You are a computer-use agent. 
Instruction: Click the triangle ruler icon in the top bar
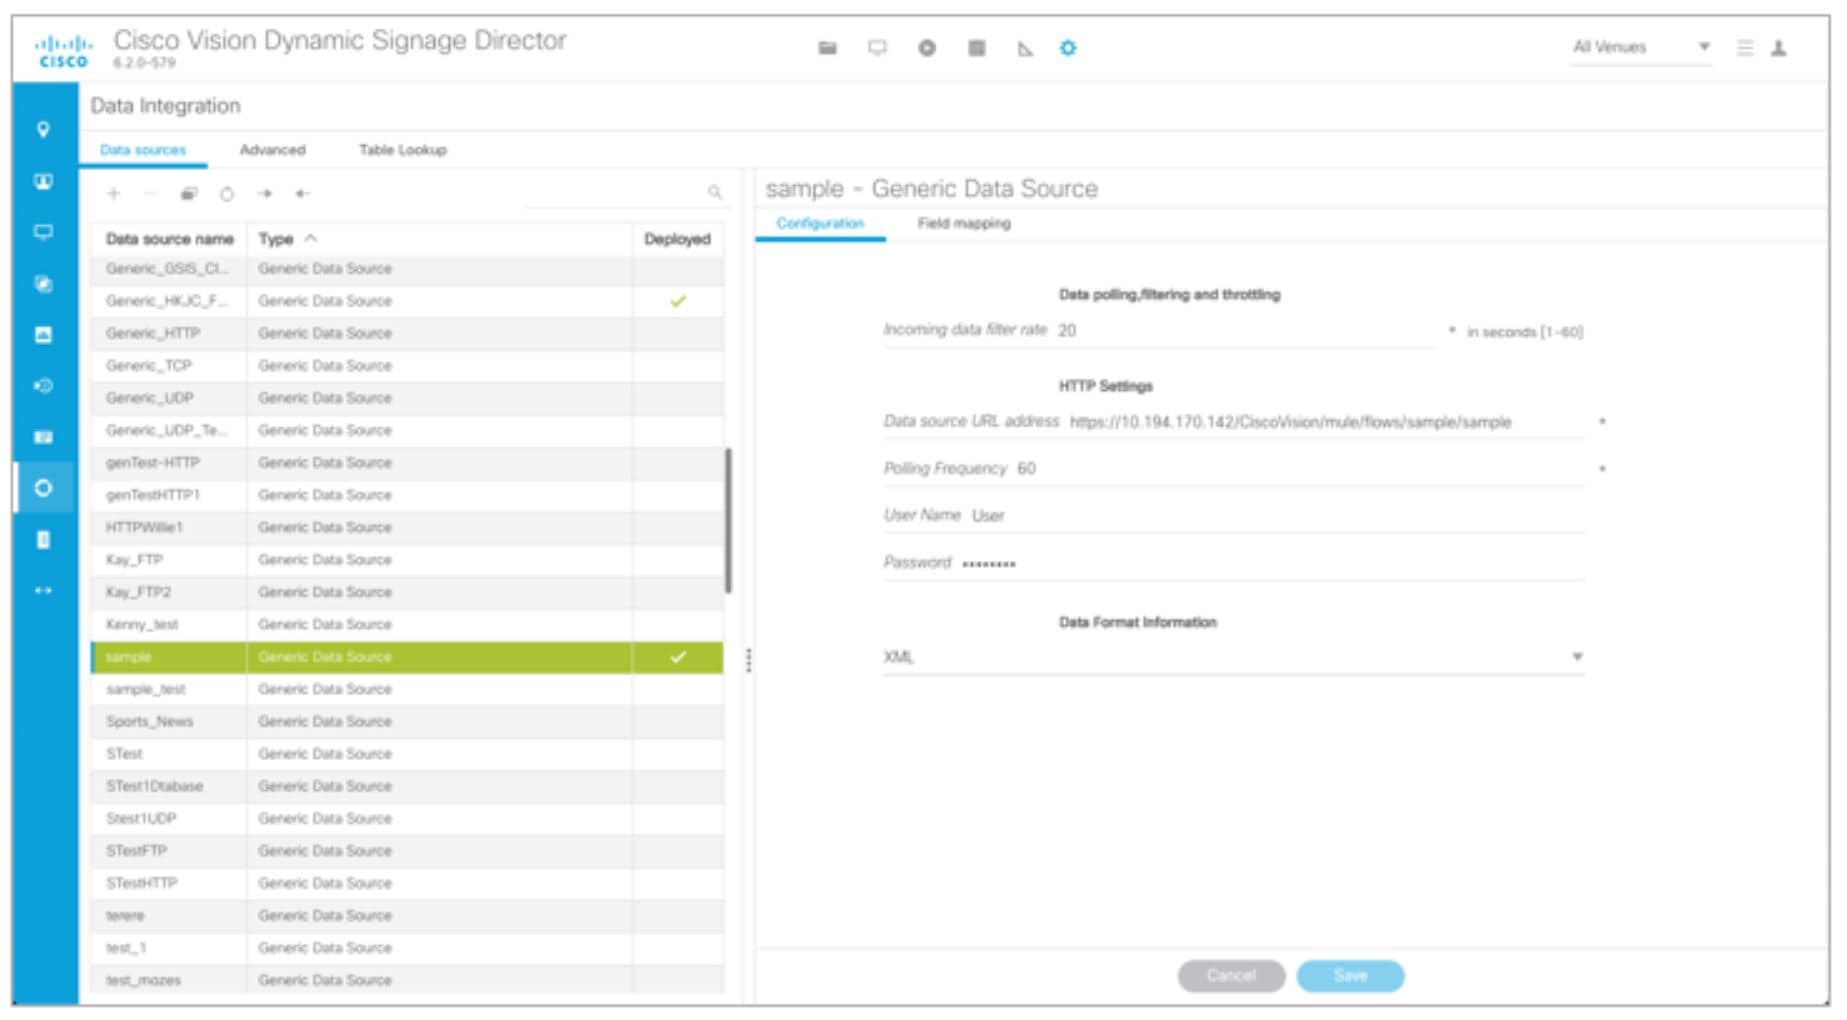1025,48
